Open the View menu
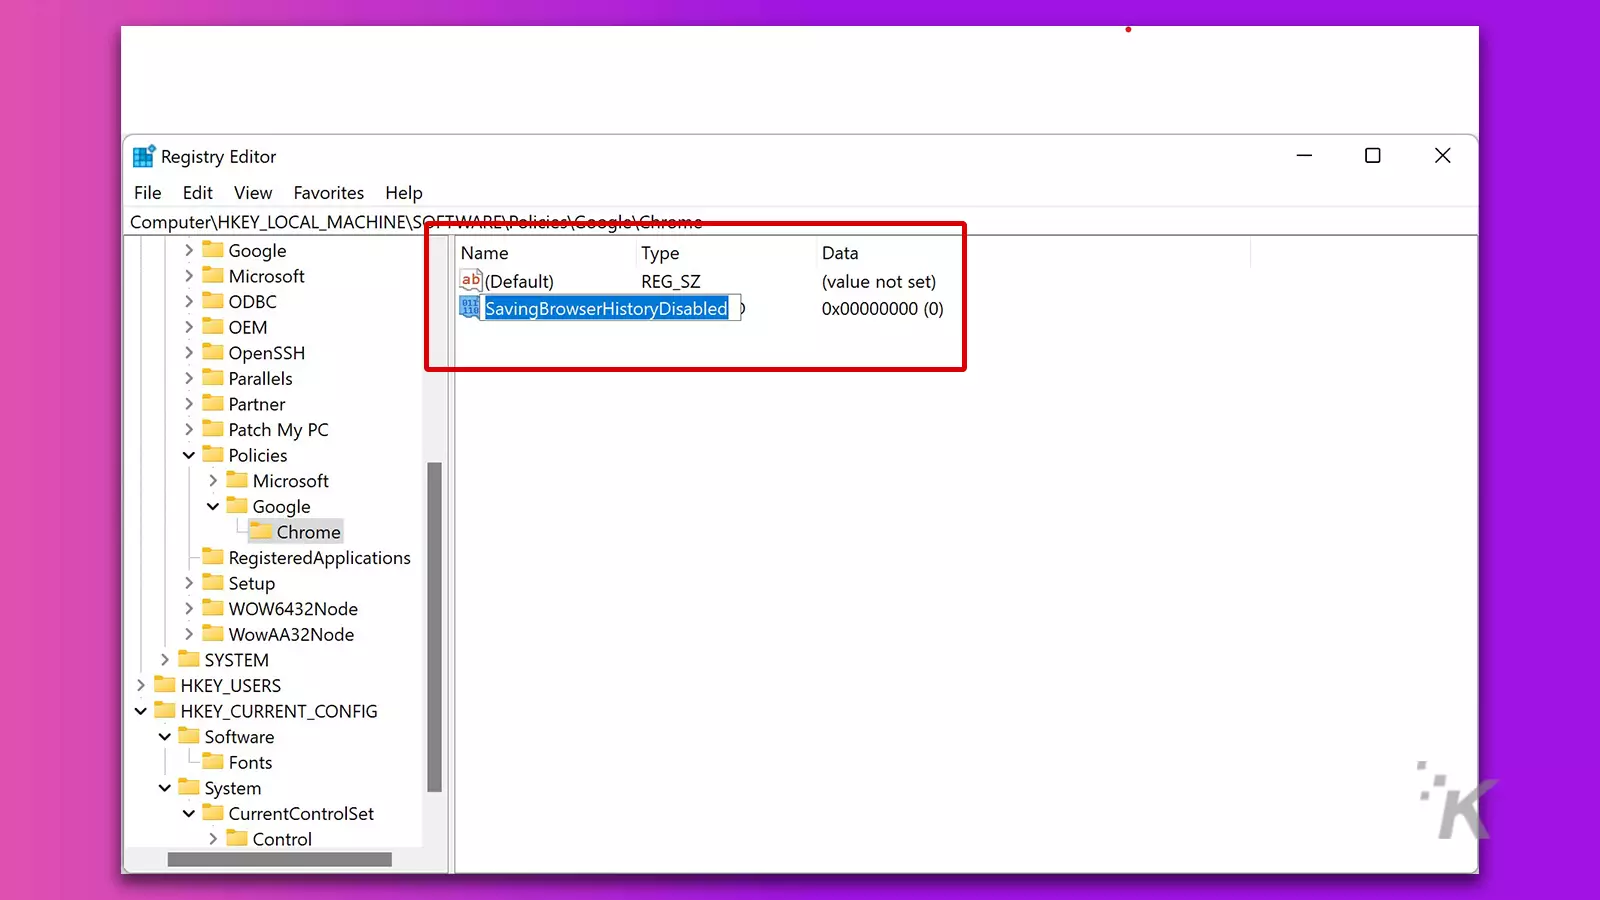Screen dimensions: 1600x900 [253, 193]
